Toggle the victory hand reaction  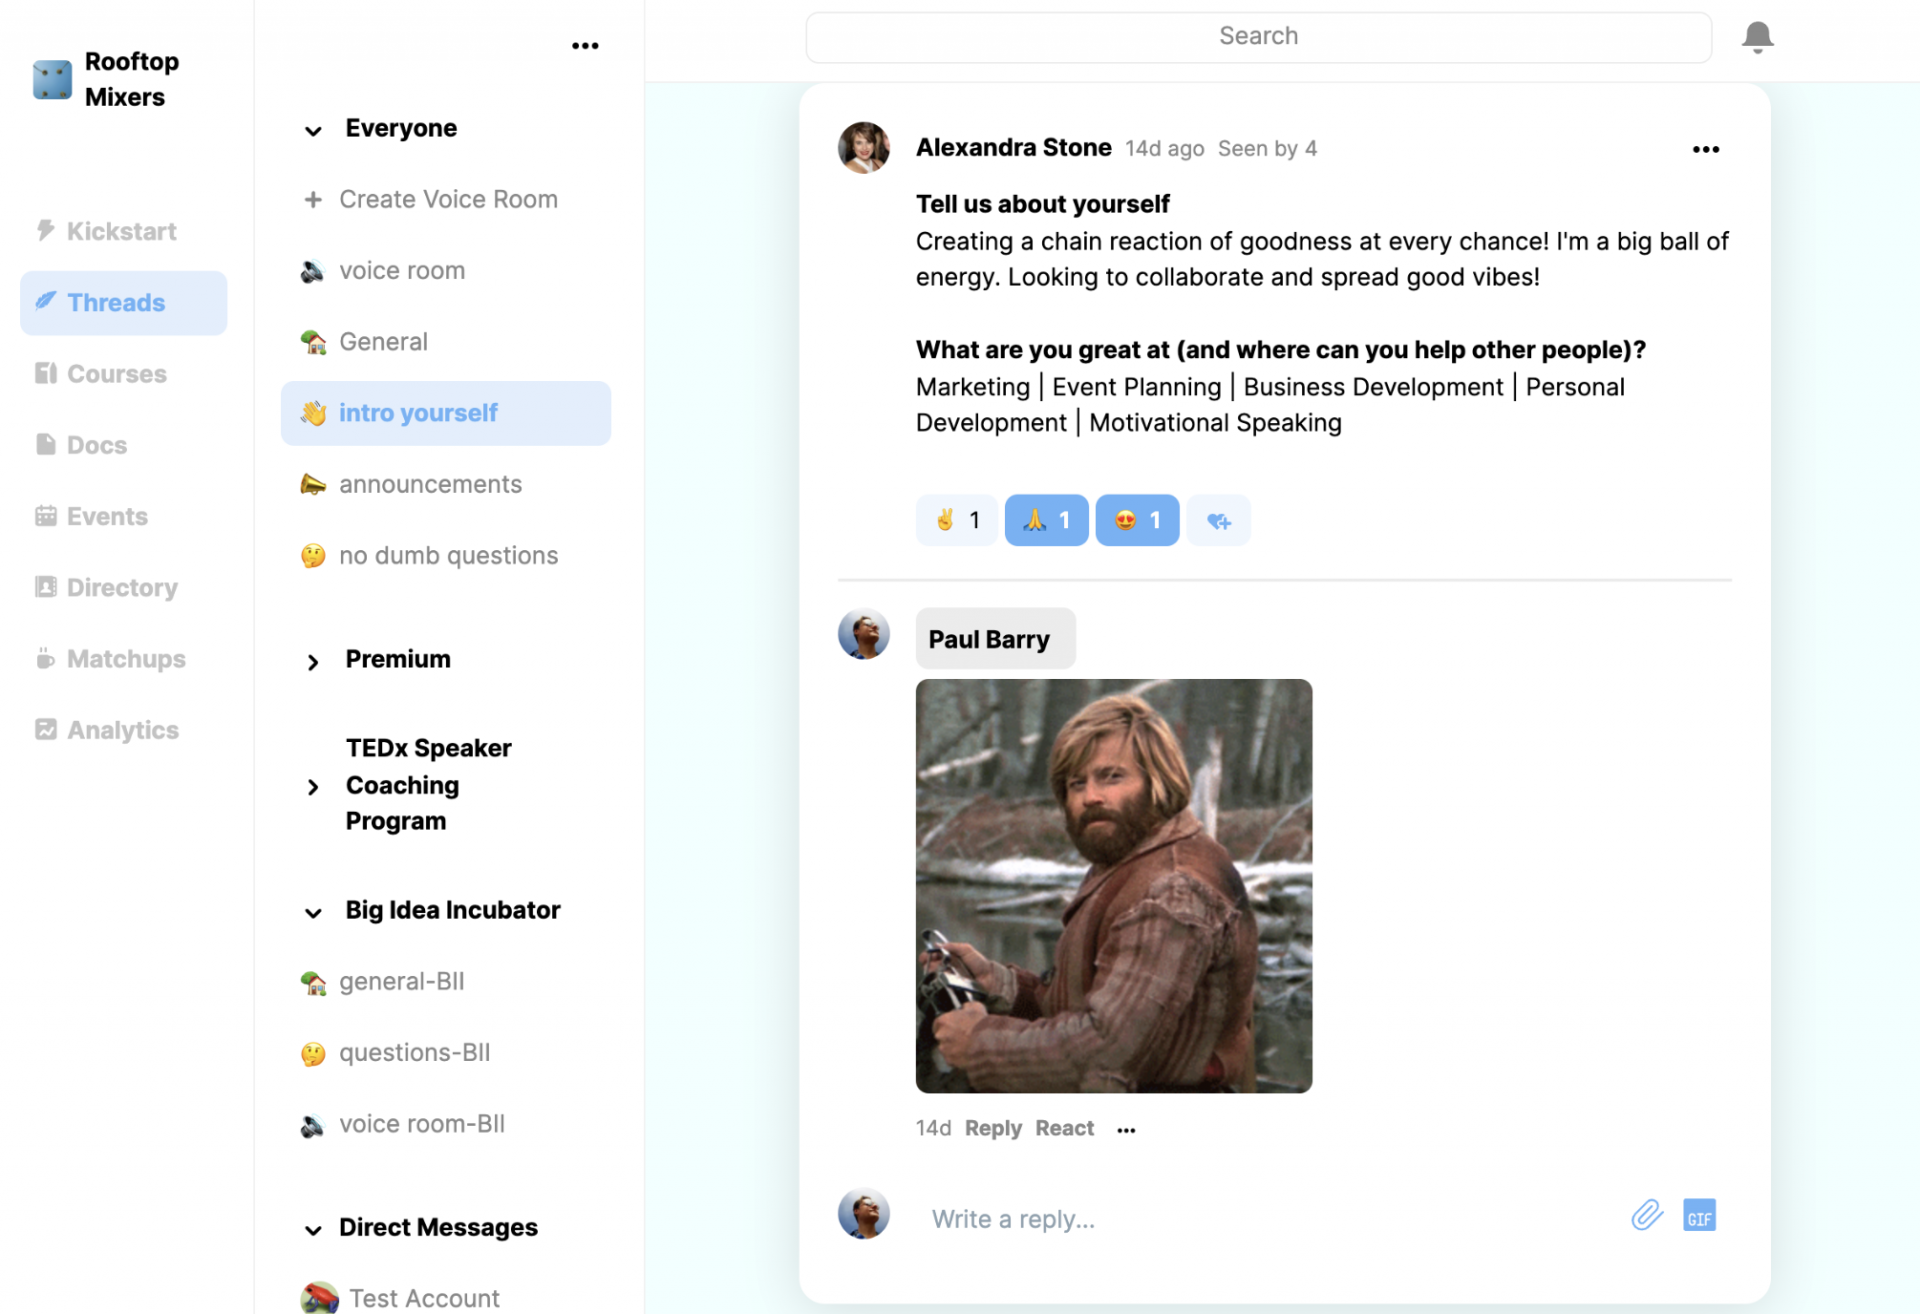tap(956, 520)
